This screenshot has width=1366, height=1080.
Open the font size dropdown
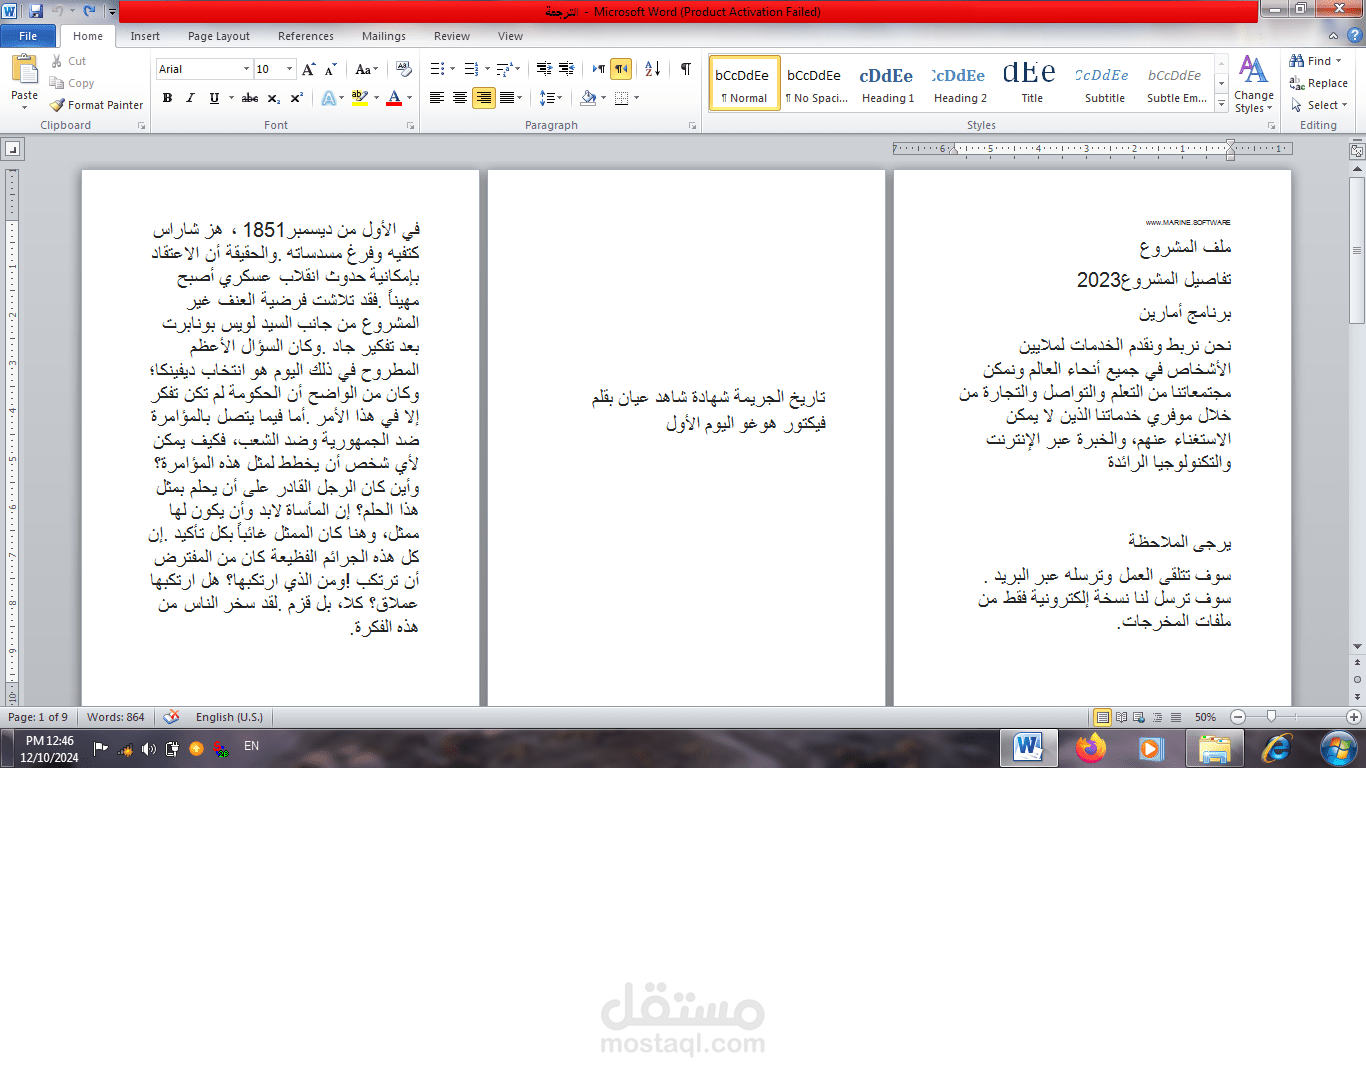[x=290, y=69]
